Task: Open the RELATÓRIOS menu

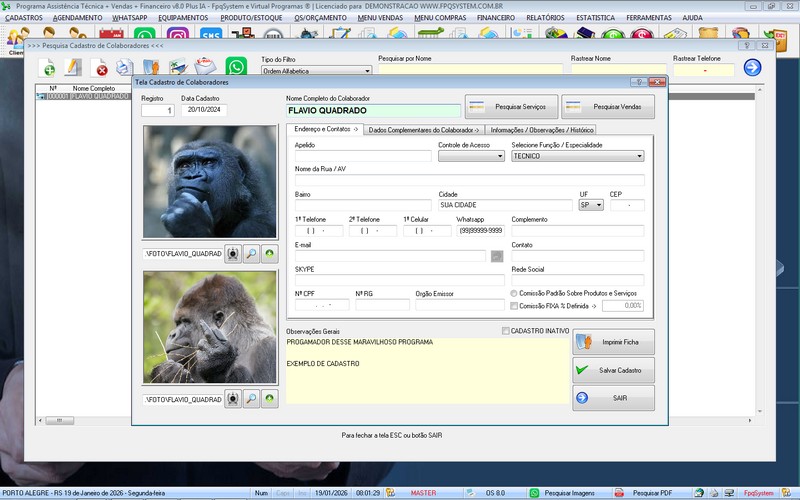Action: click(x=545, y=17)
